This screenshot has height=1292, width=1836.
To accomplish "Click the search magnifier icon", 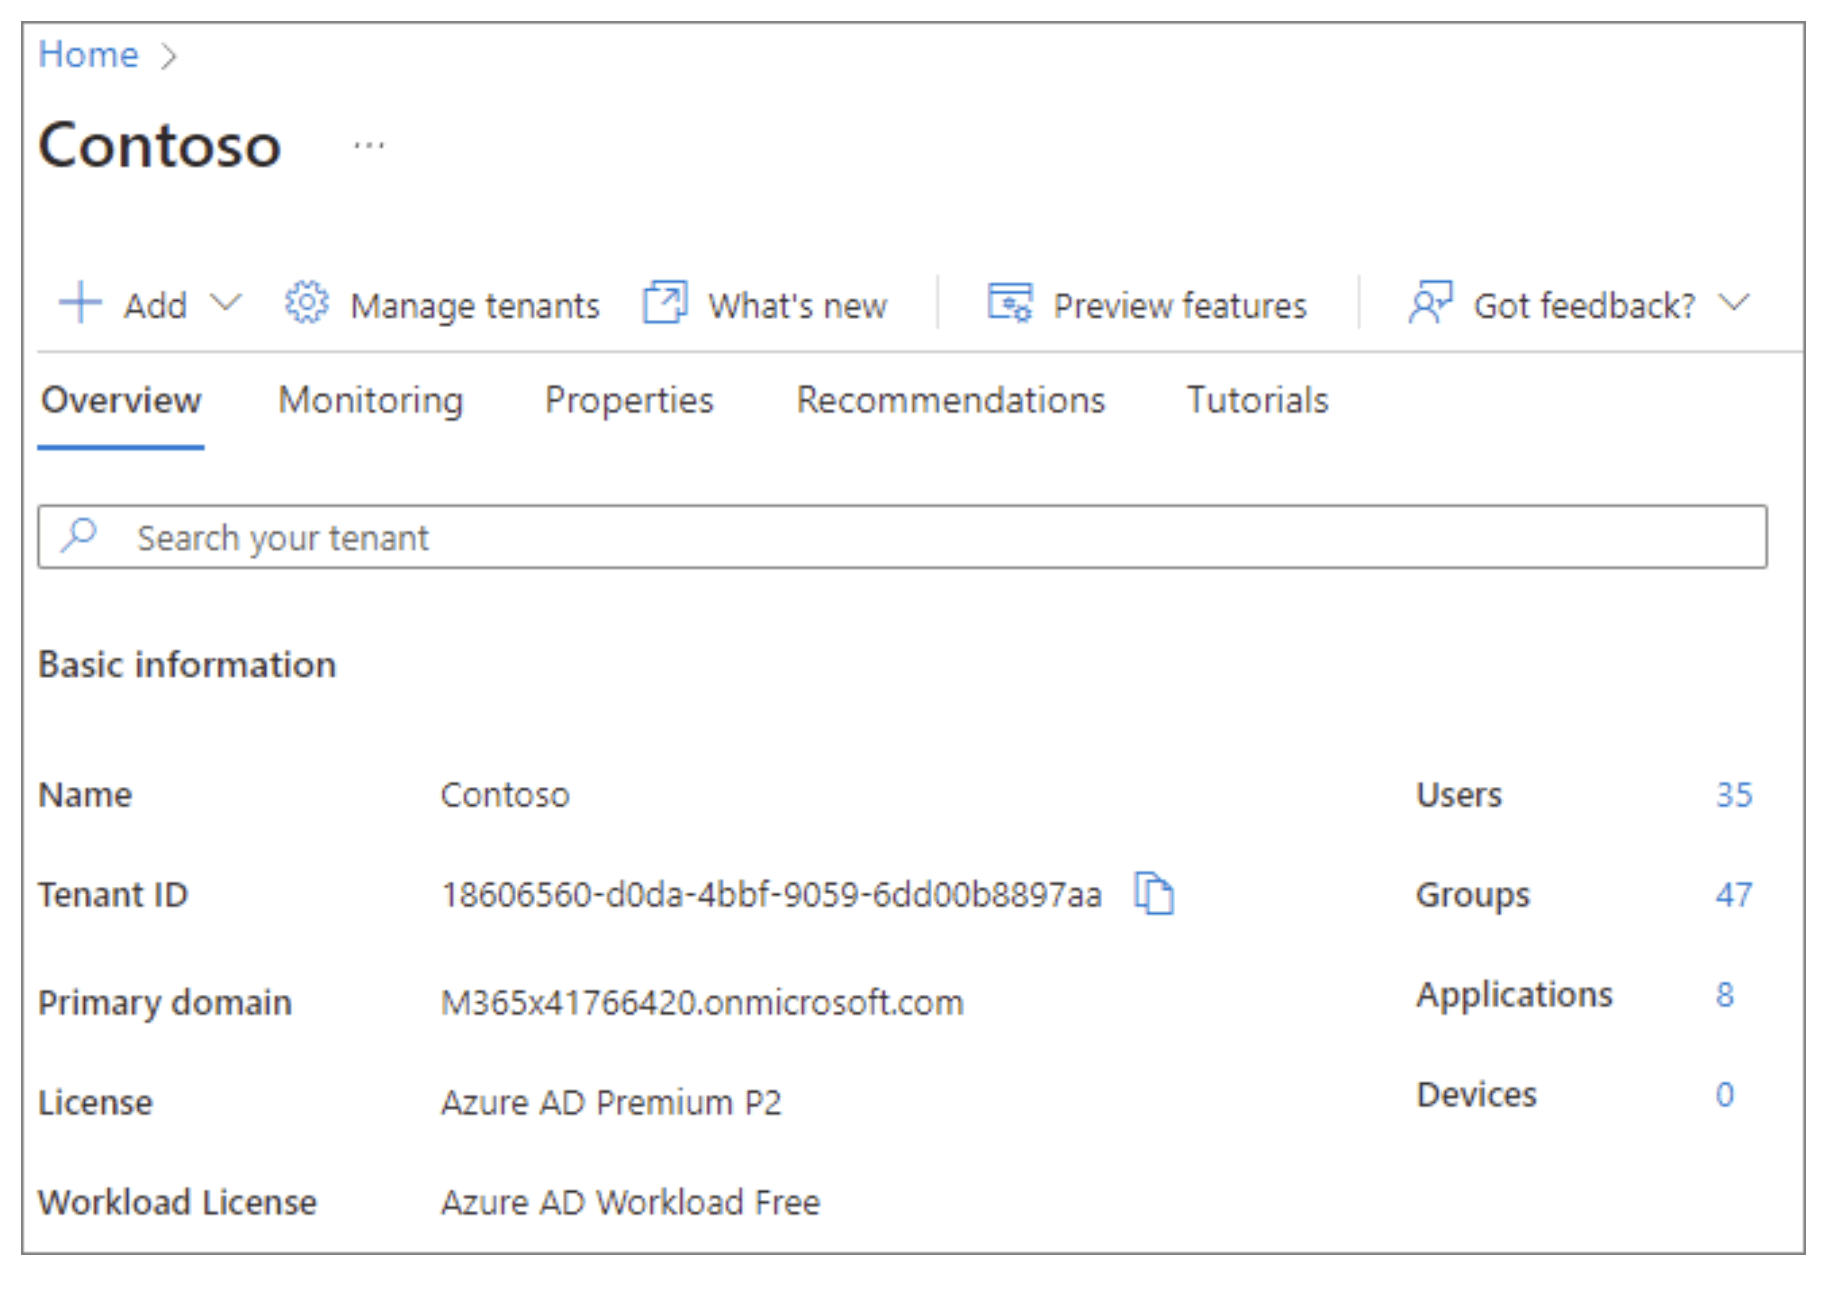I will [79, 535].
